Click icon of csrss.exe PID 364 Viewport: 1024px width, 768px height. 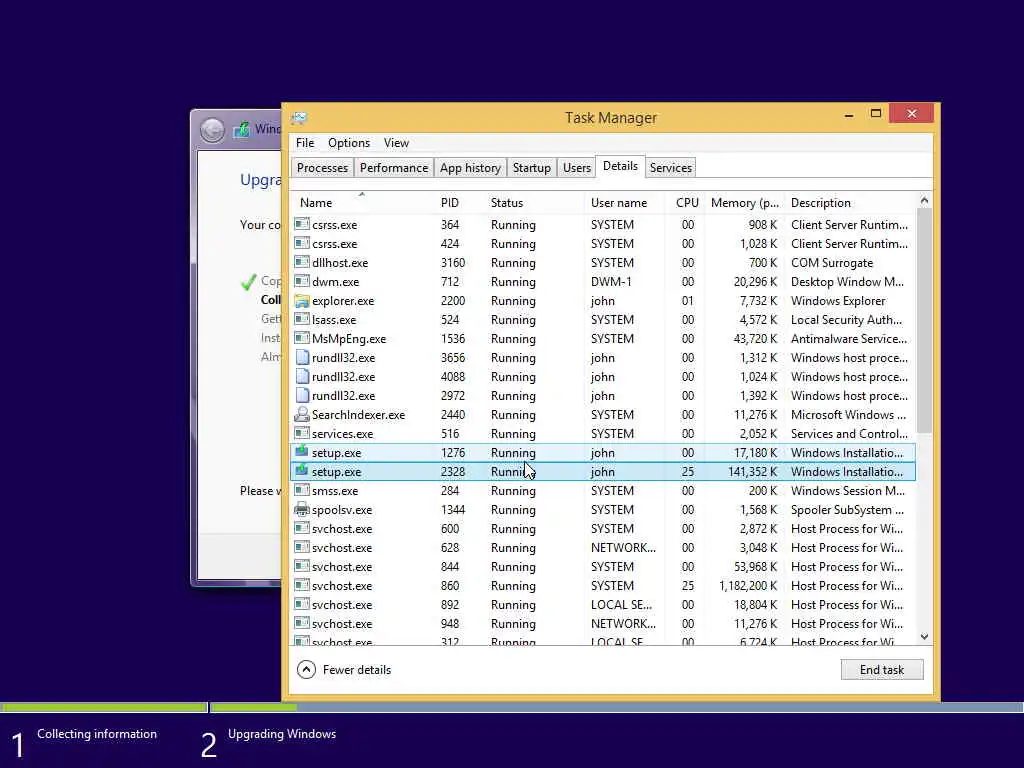tap(302, 225)
